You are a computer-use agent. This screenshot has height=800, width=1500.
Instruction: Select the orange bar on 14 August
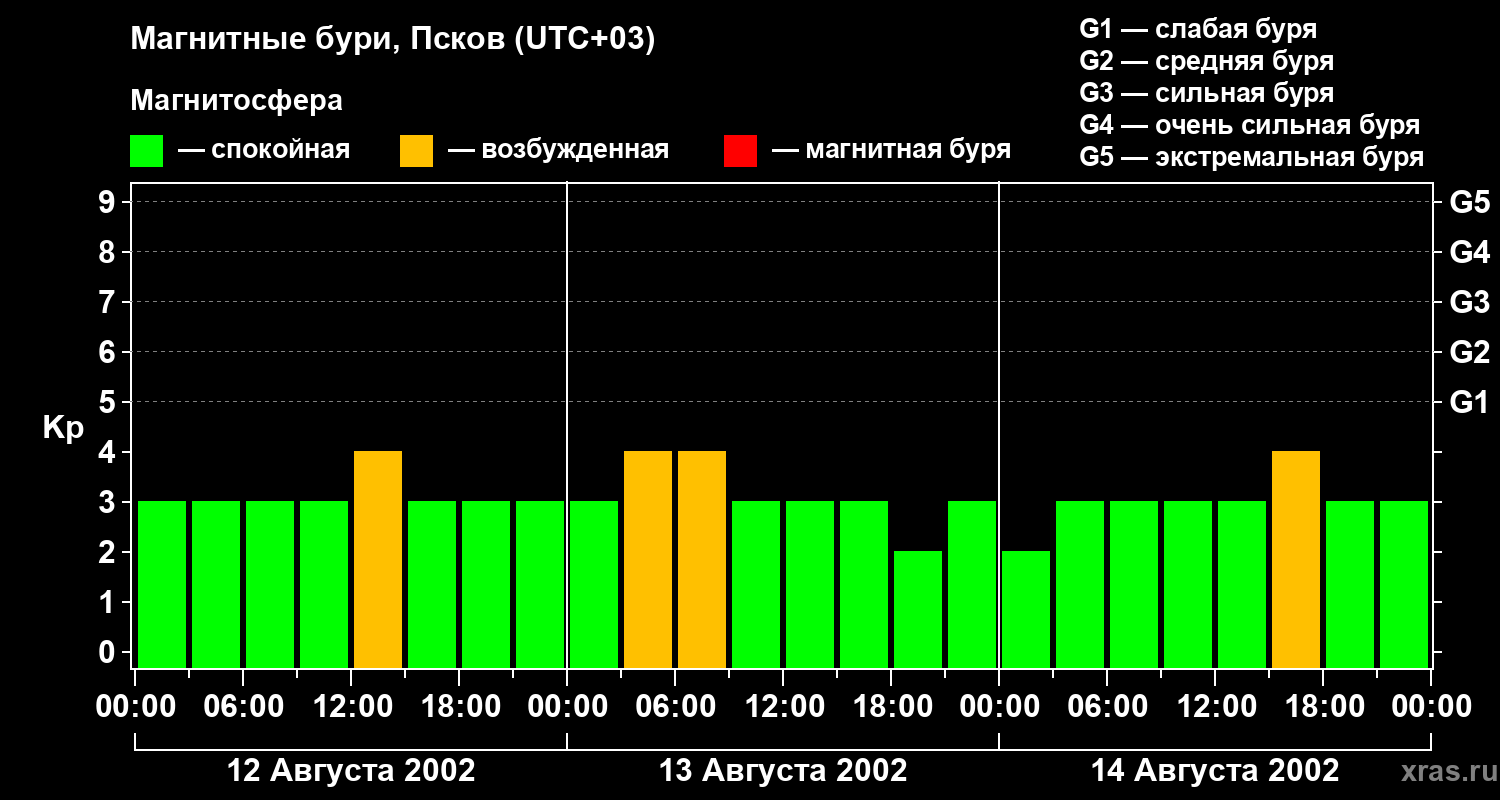click(1296, 559)
